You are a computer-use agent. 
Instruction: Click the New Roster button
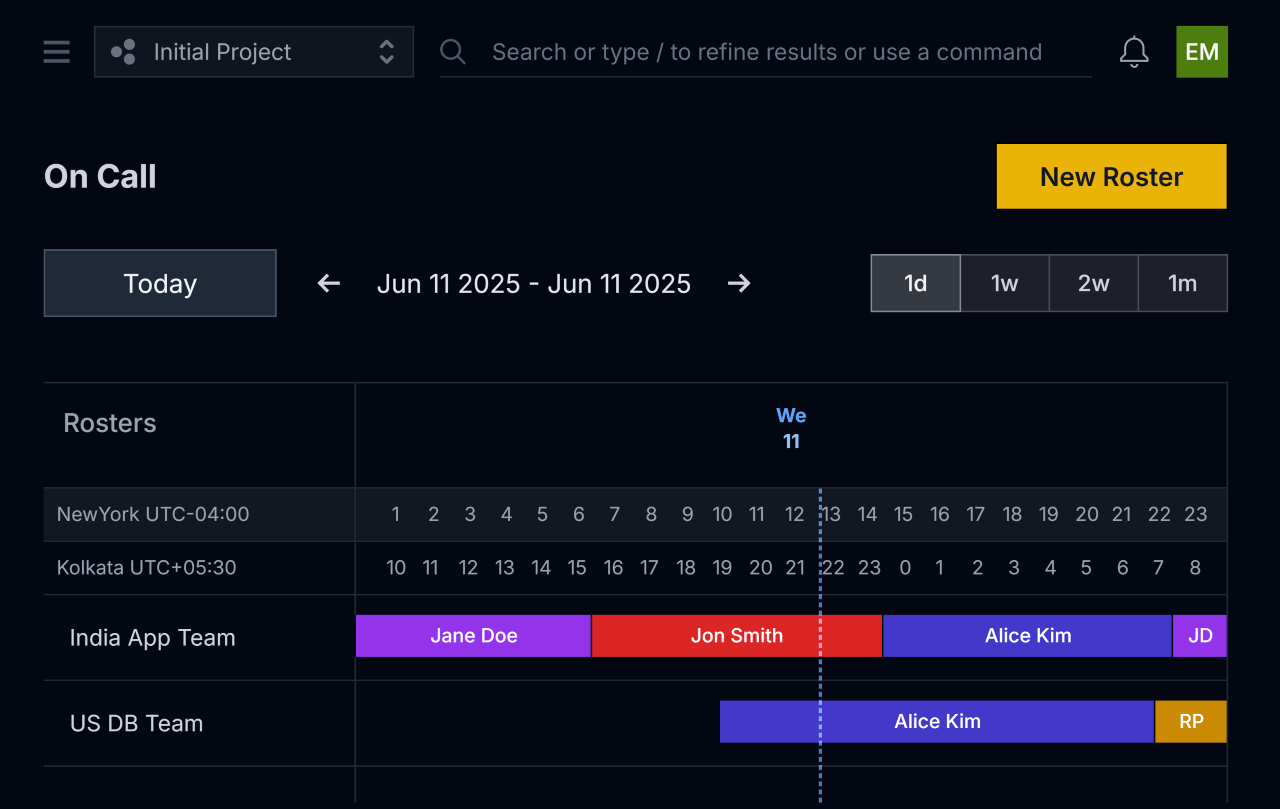coord(1111,177)
